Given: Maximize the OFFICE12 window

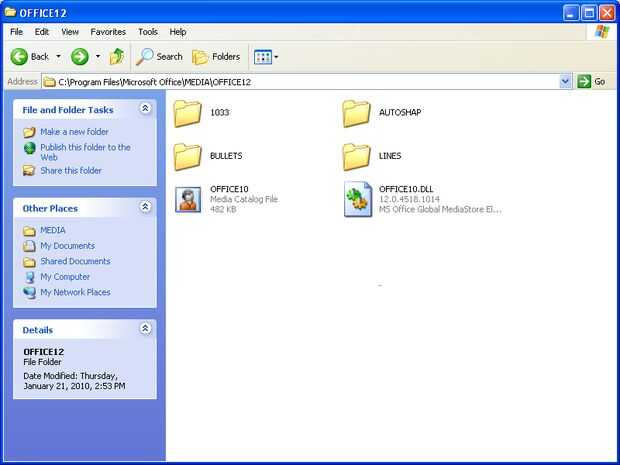Looking at the screenshot, I should pyautogui.click(x=589, y=13).
